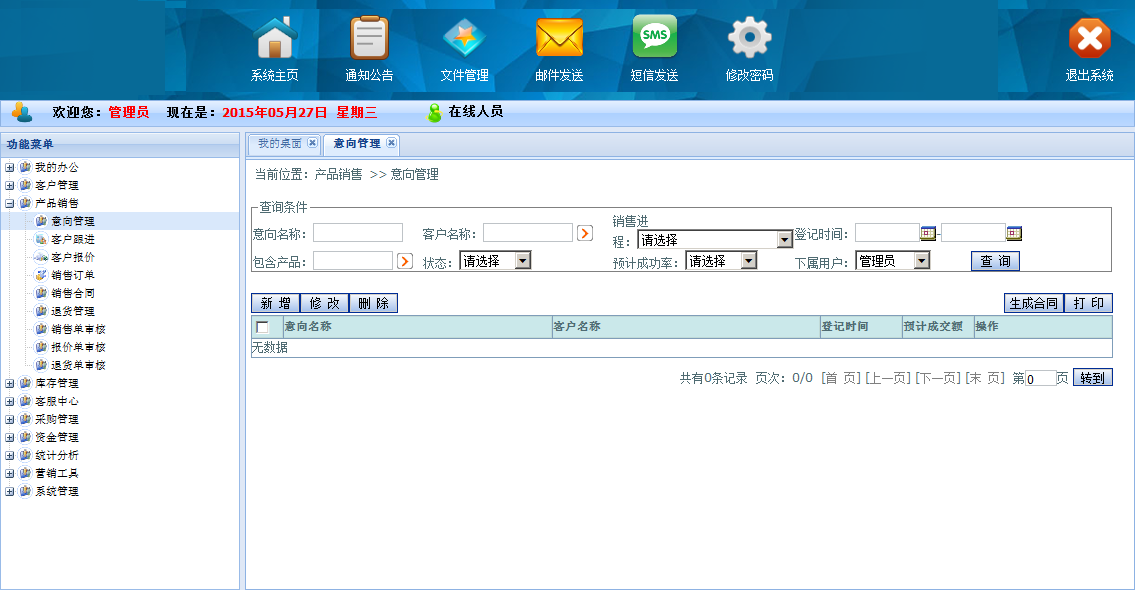Click the 修改密码 gear icon
Image resolution: width=1135 pixels, height=590 pixels.
coord(749,39)
